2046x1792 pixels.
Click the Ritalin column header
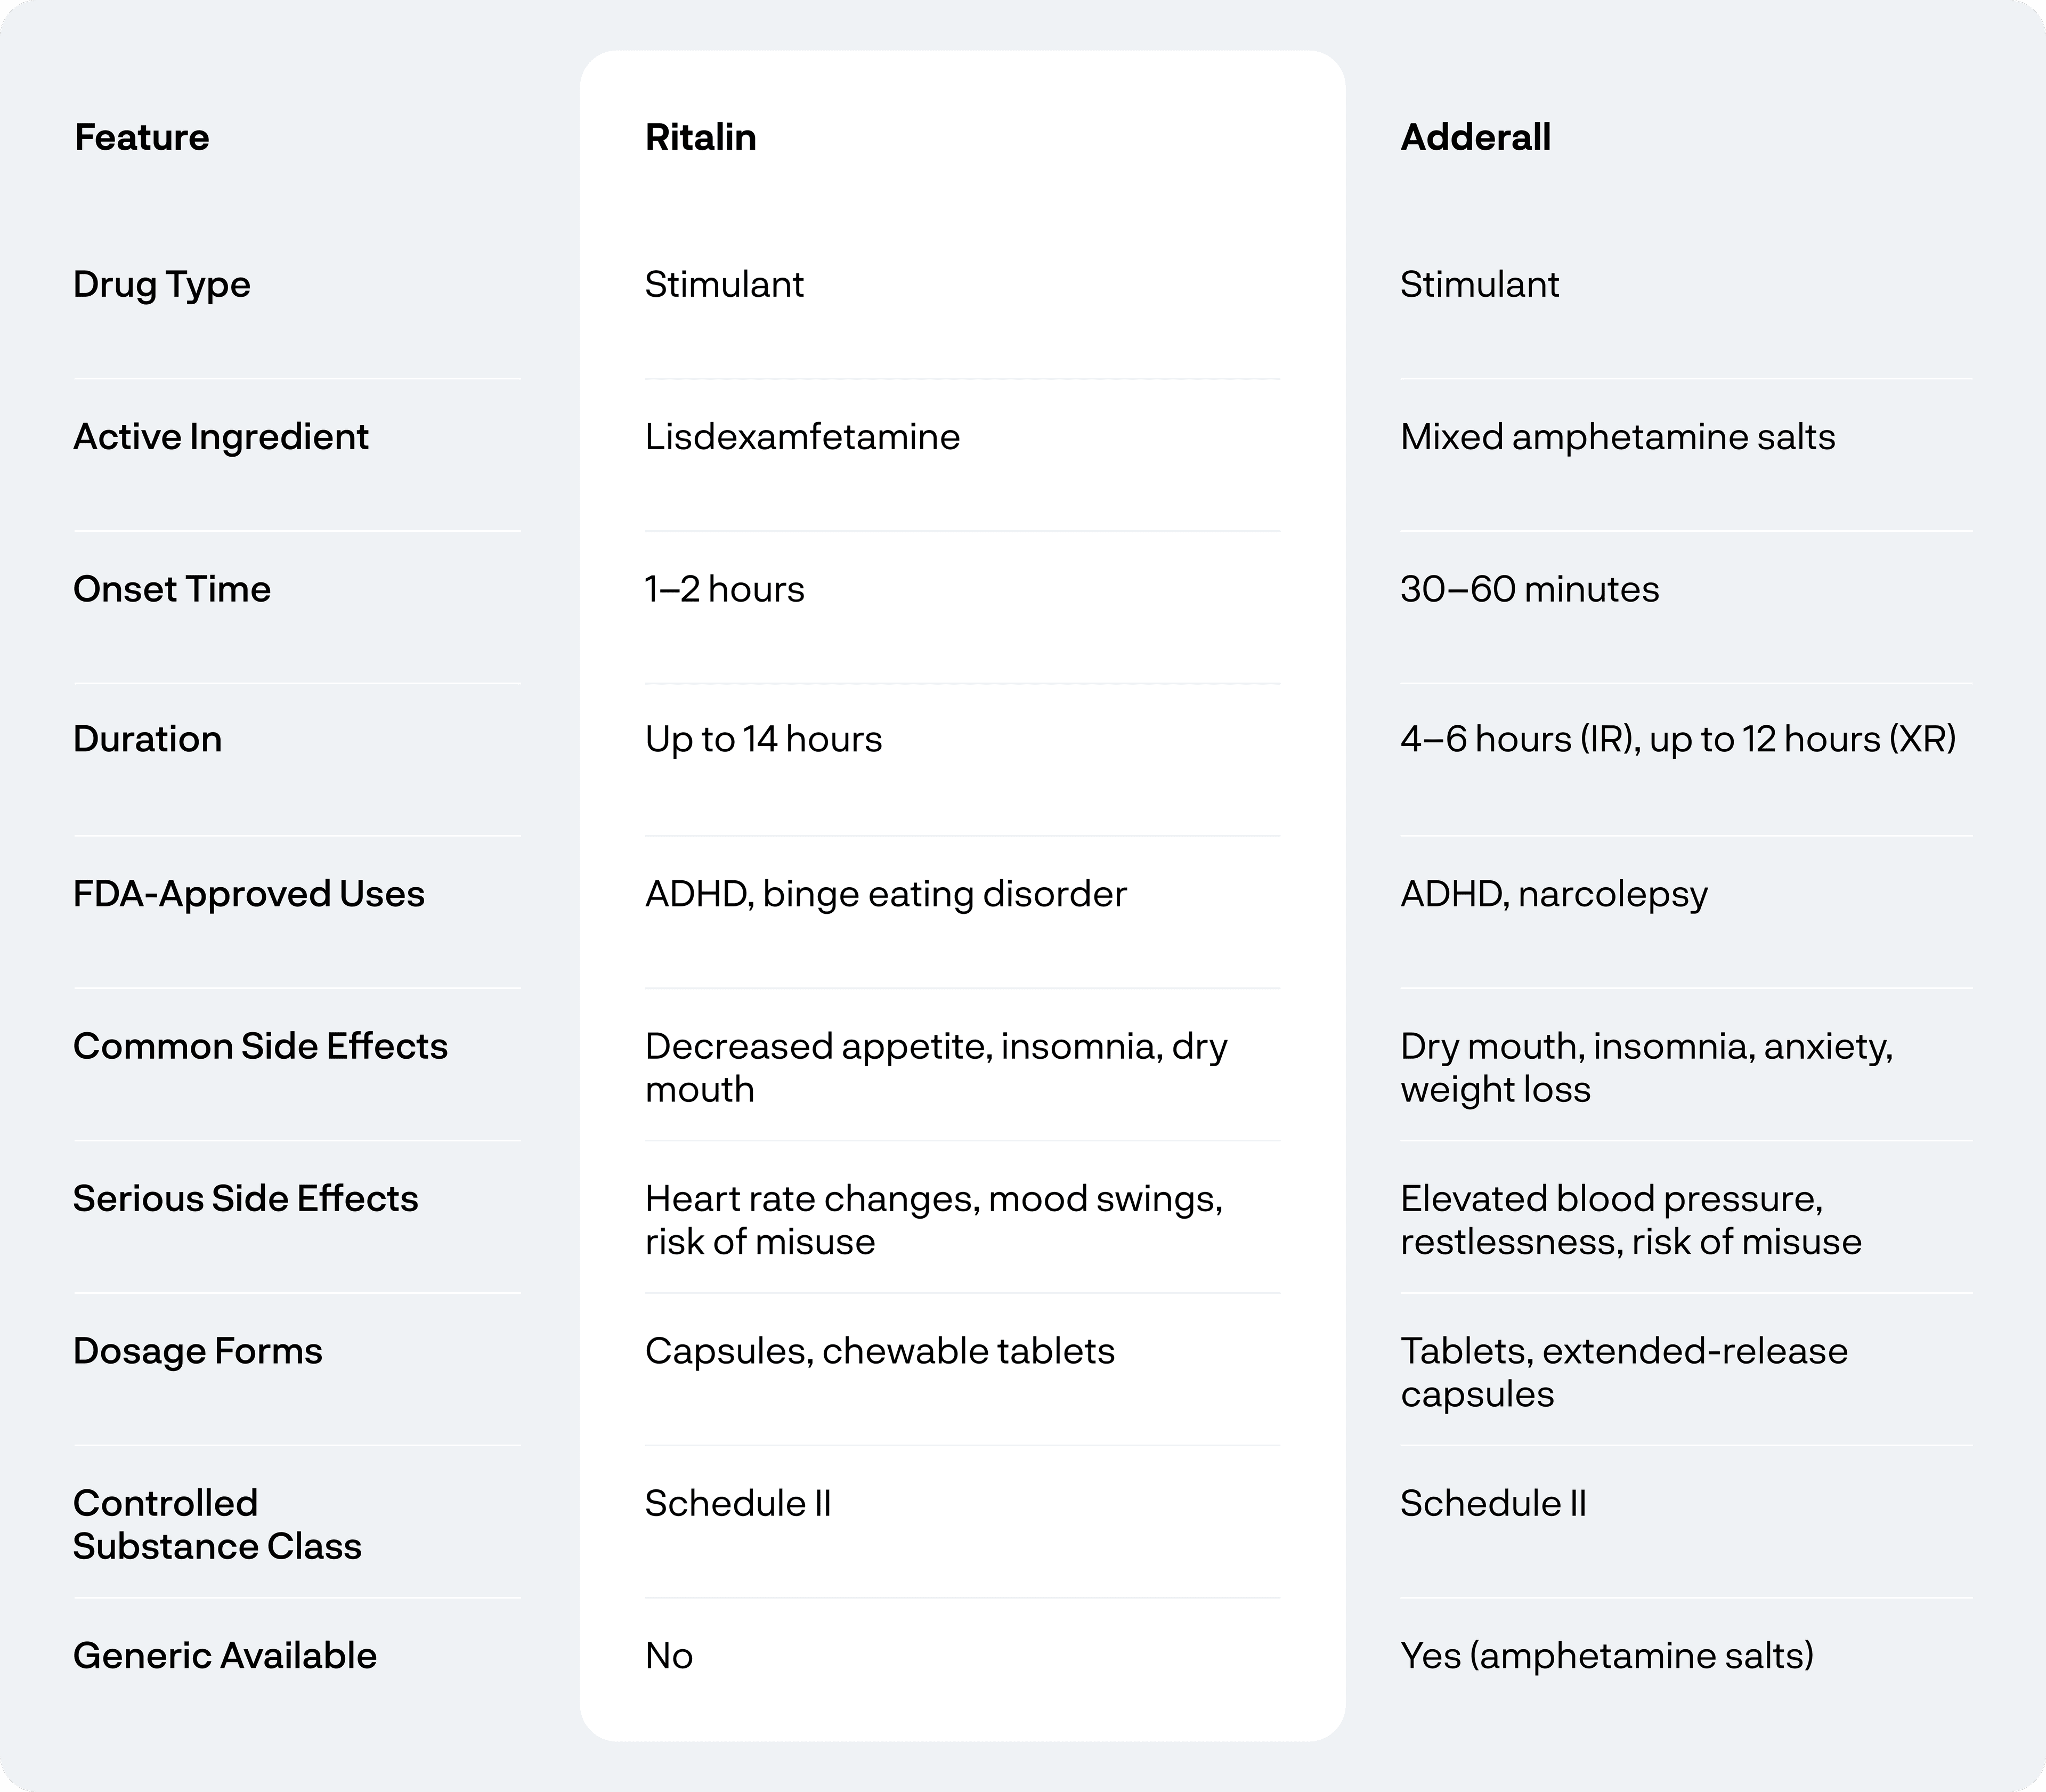[x=700, y=137]
